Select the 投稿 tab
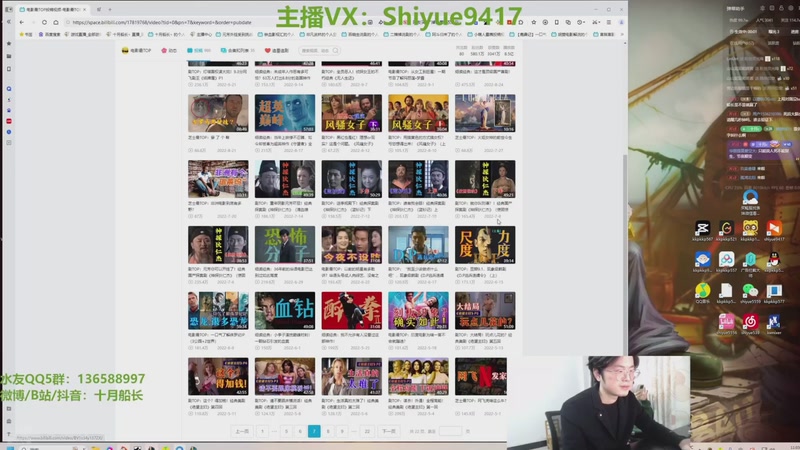 [x=198, y=51]
